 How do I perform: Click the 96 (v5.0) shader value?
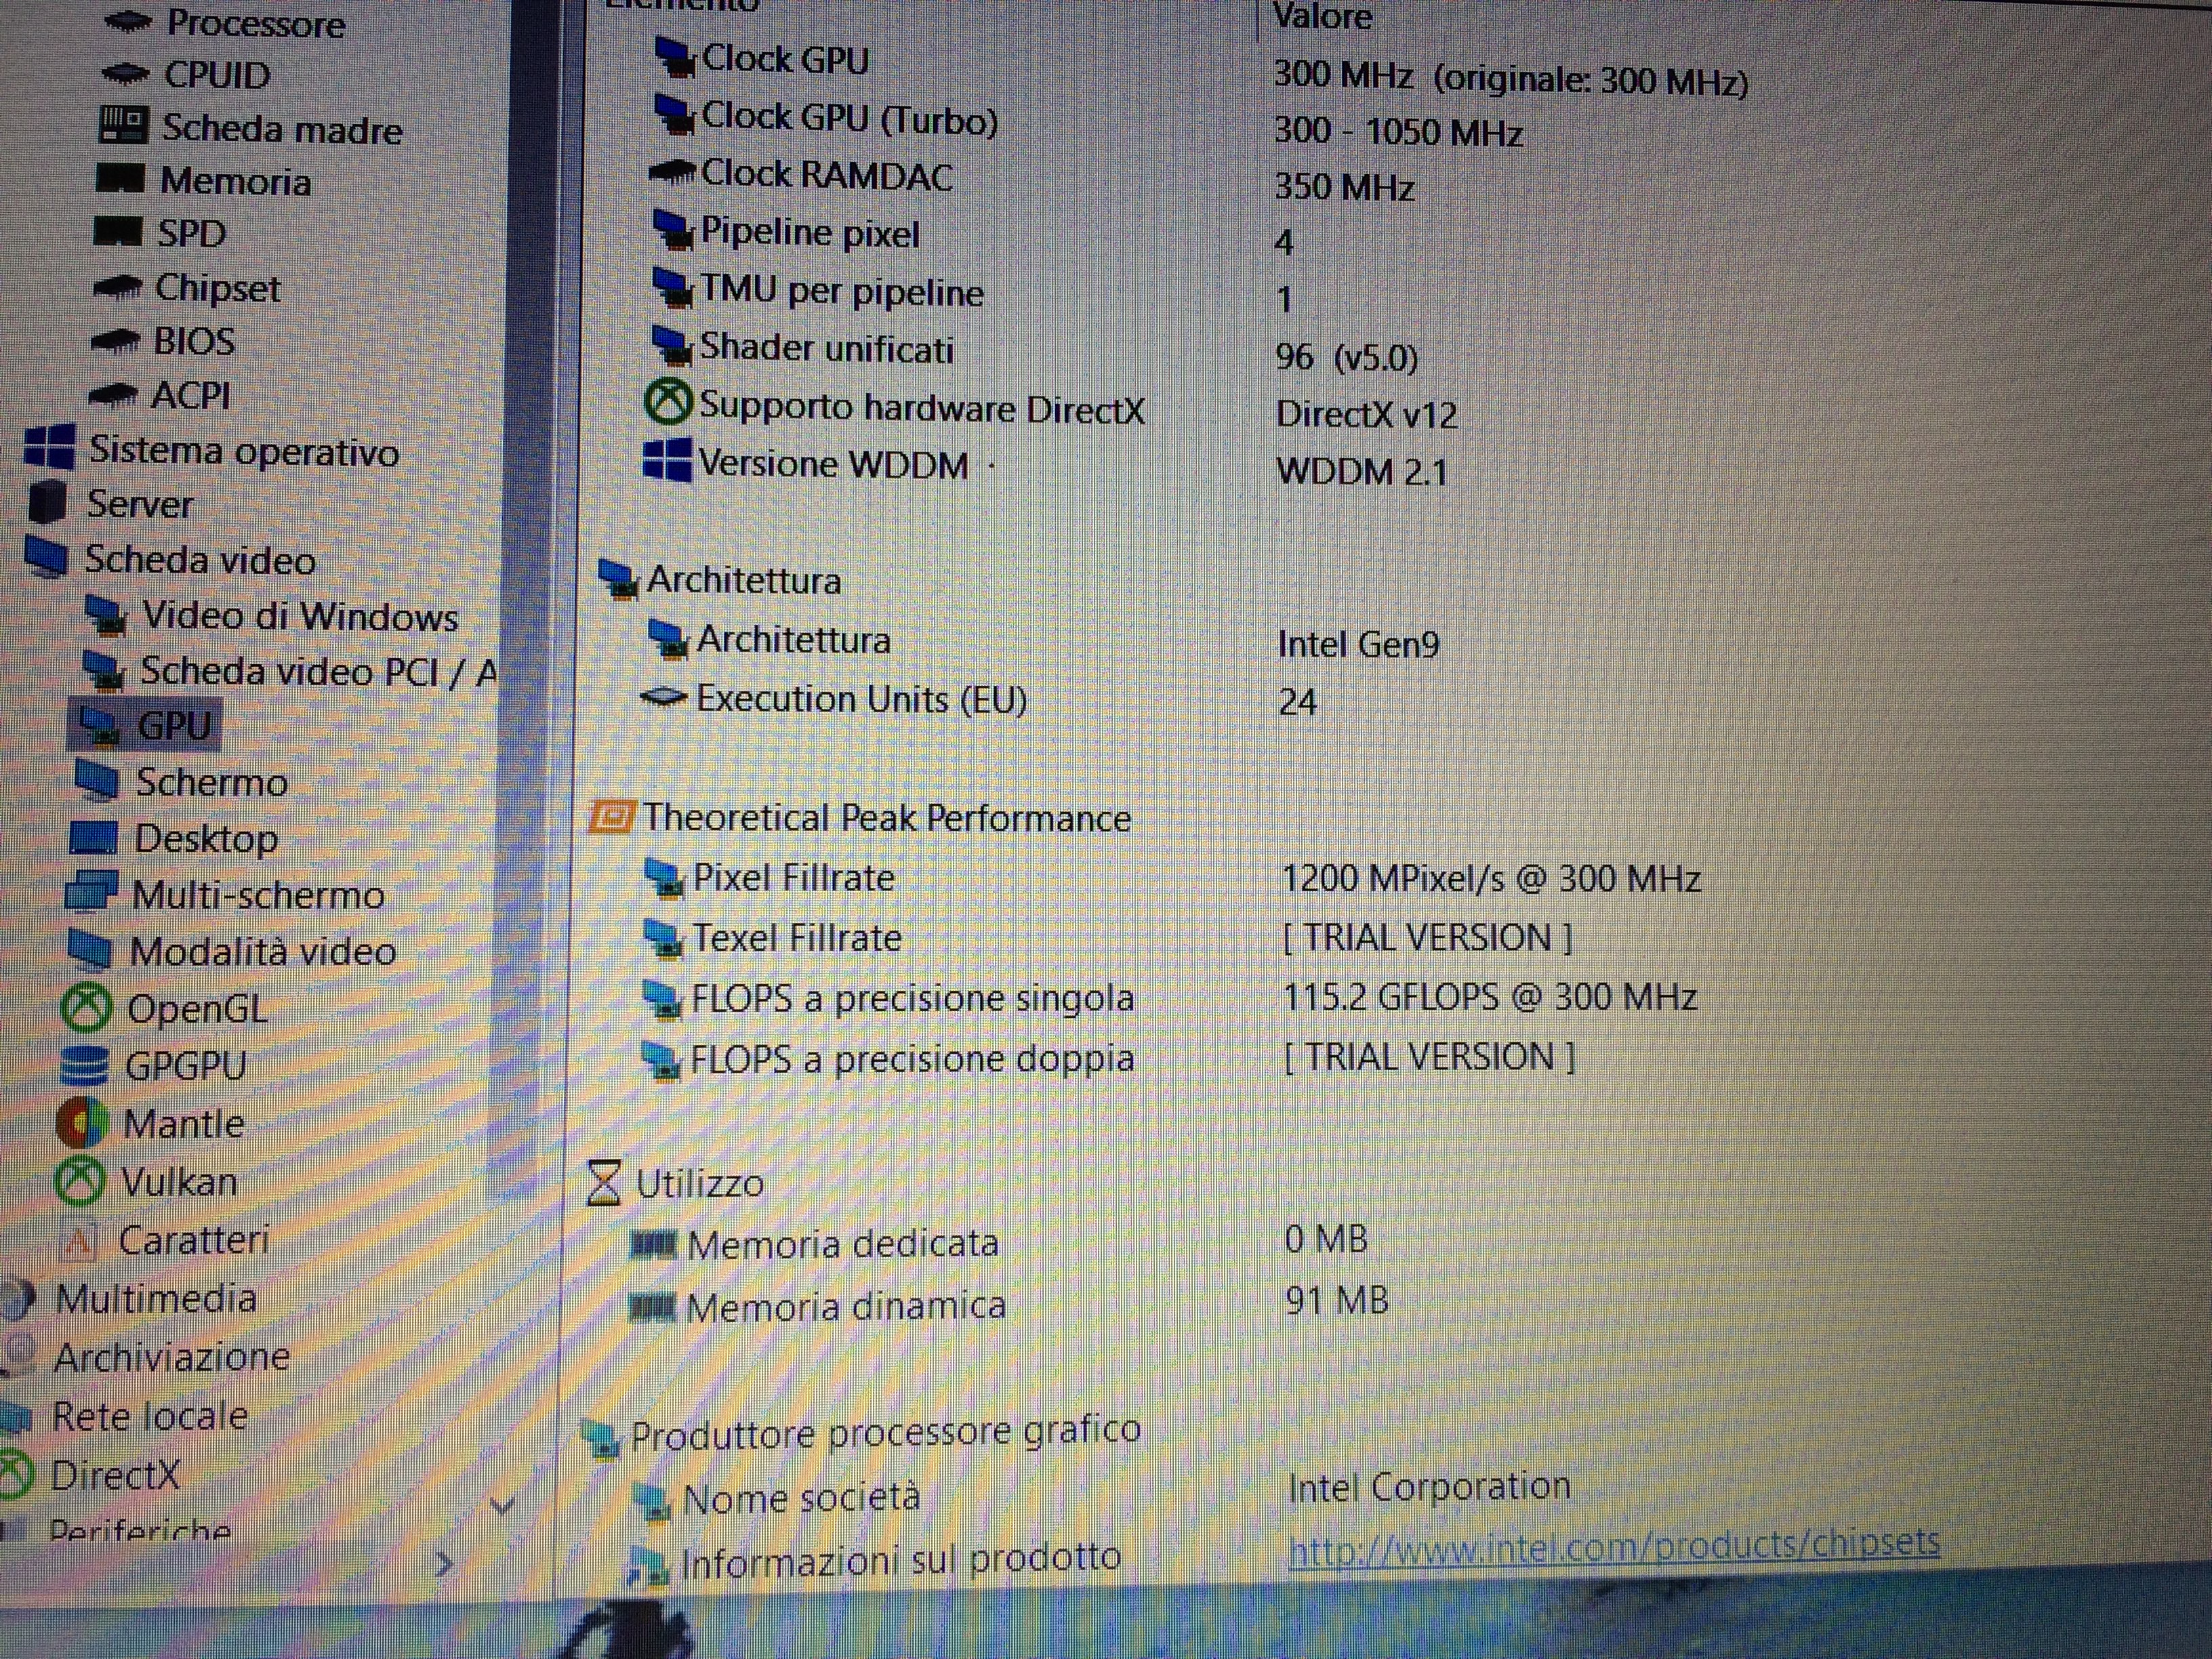(1346, 357)
